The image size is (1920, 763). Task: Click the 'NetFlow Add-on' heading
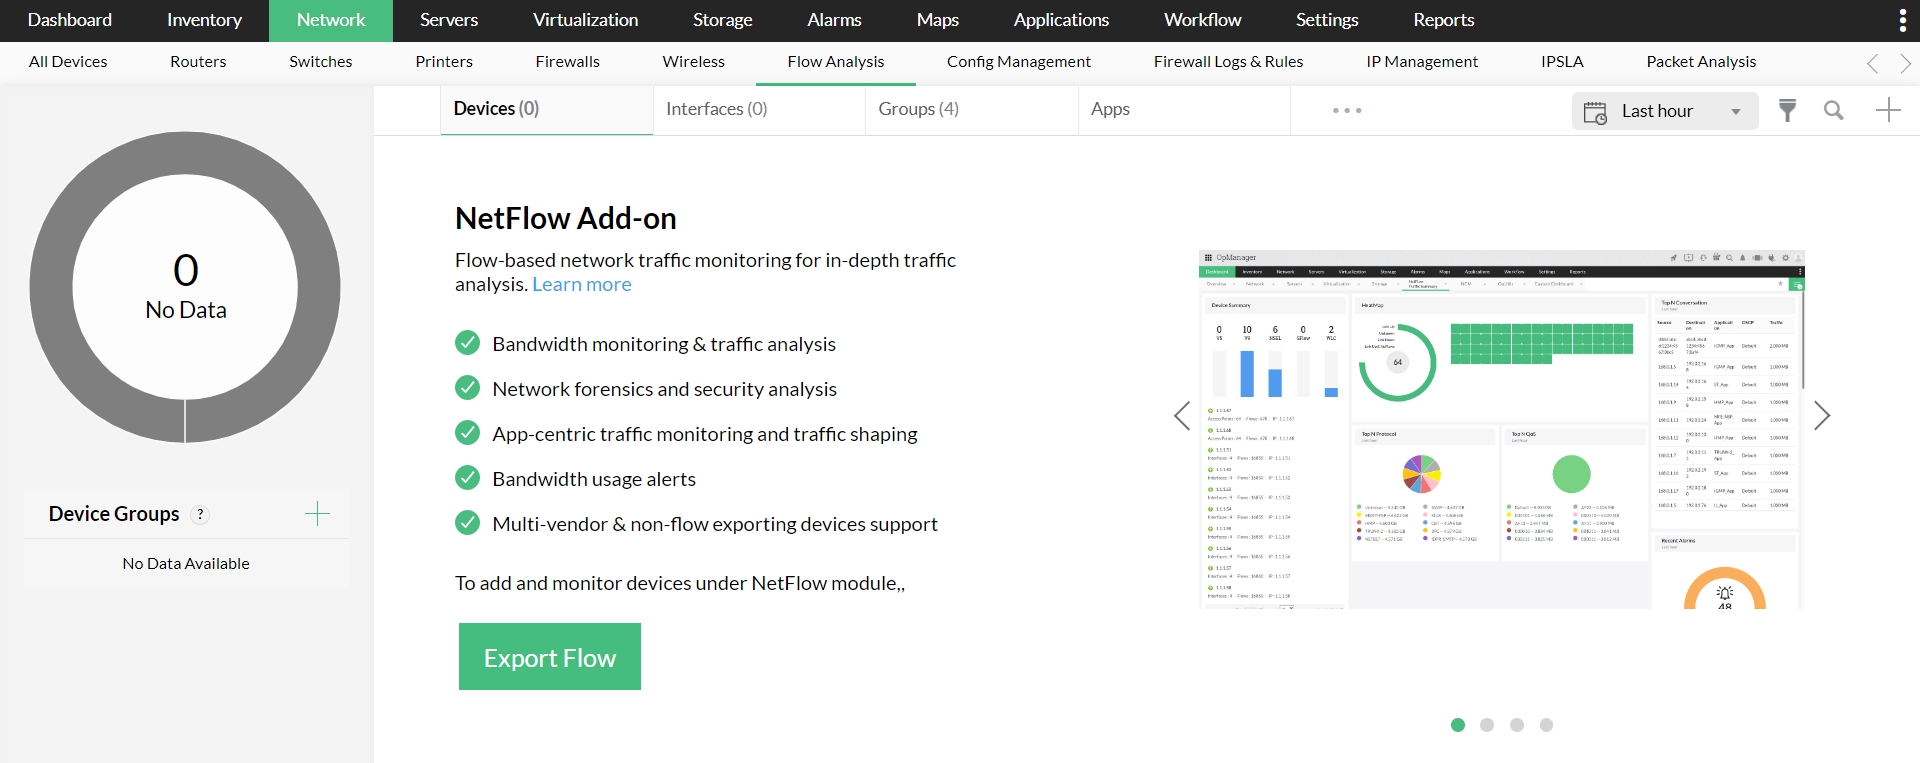pyautogui.click(x=566, y=218)
